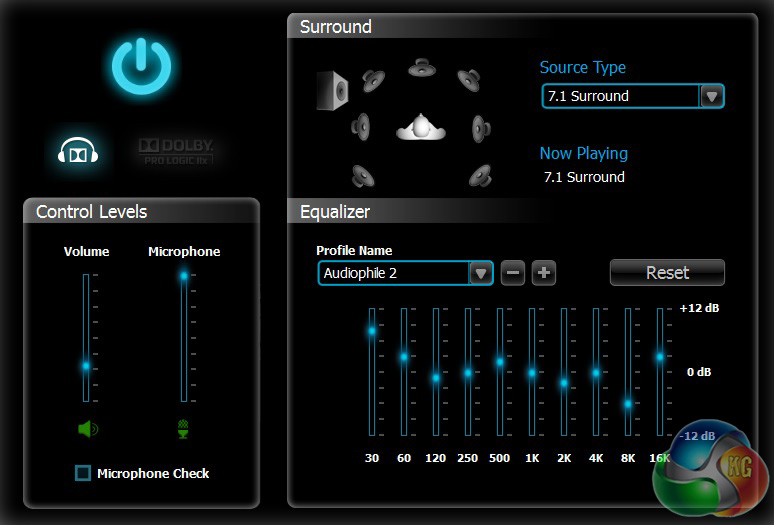Test the front left speaker icon
Viewport: 774px width, 525px height.
[x=373, y=80]
